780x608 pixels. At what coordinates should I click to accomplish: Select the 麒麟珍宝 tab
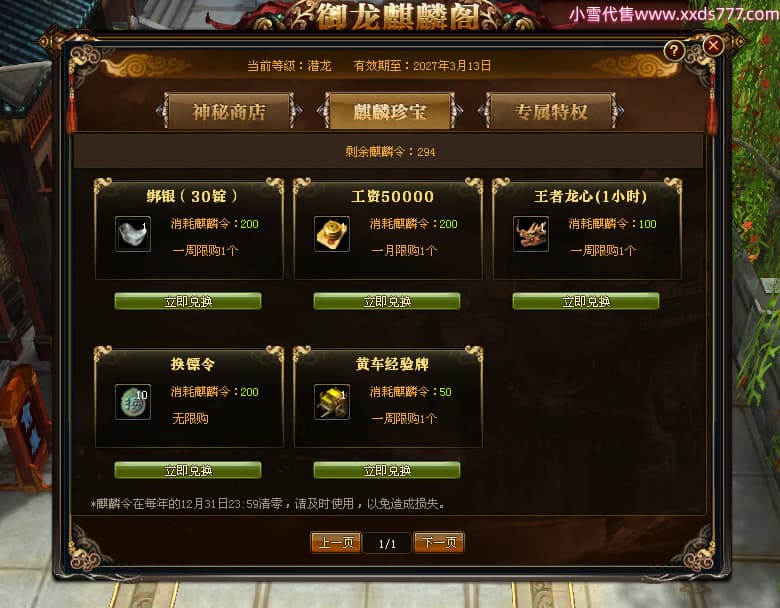point(390,111)
